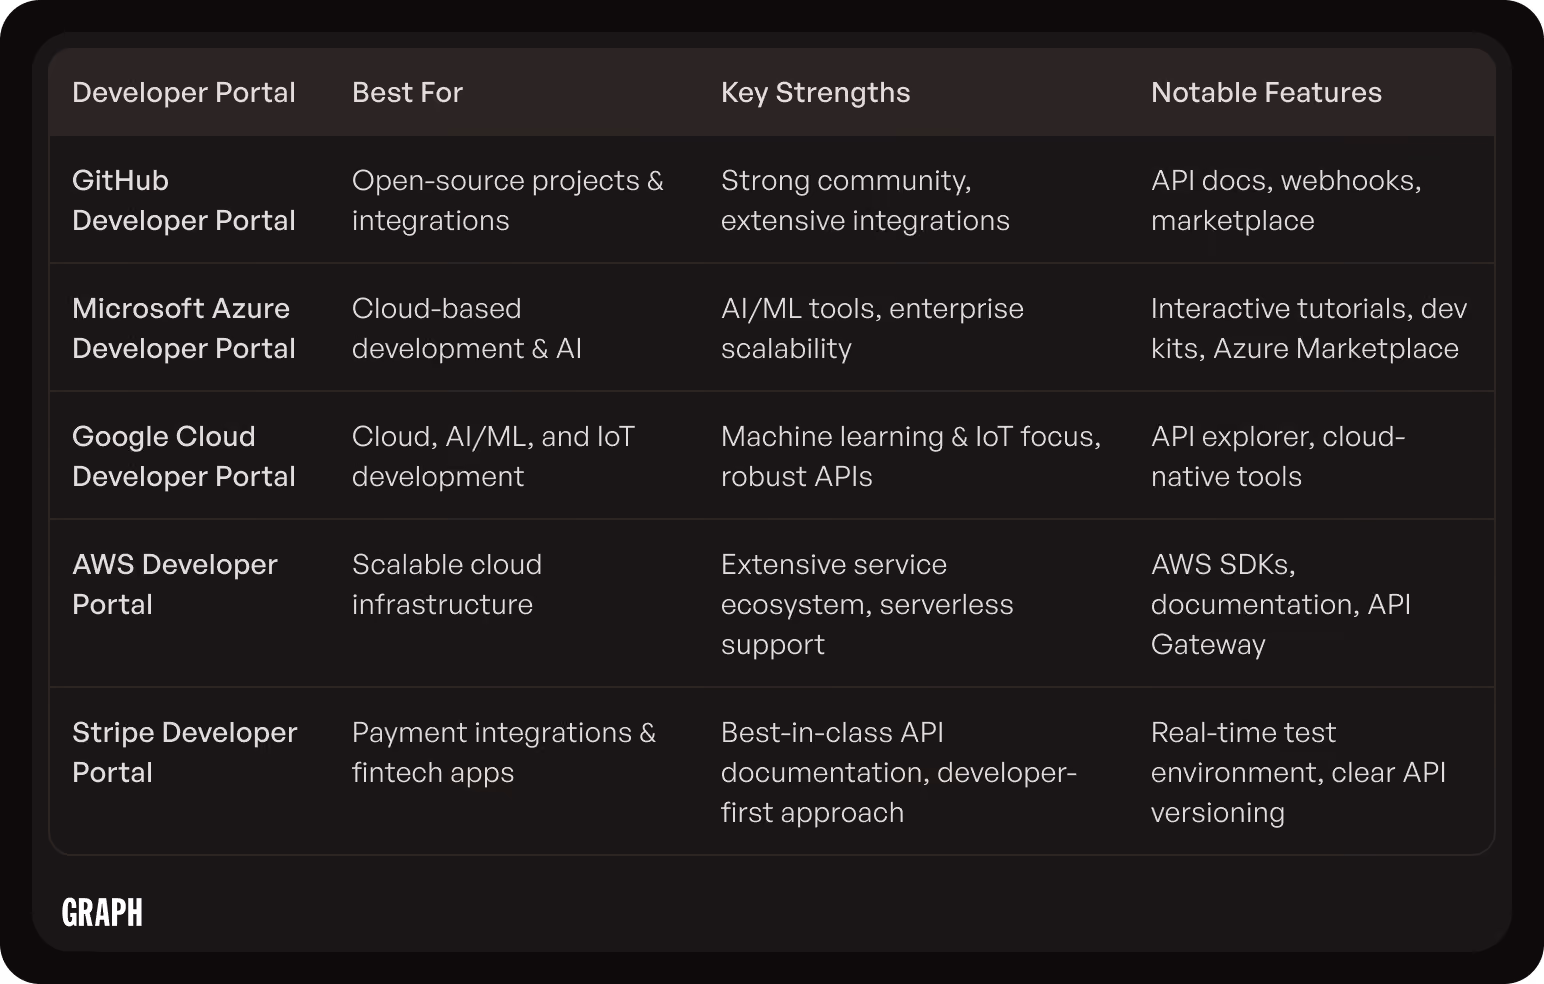
Task: Open the Microsoft Azure Developer Portal entry
Action: click(x=184, y=328)
